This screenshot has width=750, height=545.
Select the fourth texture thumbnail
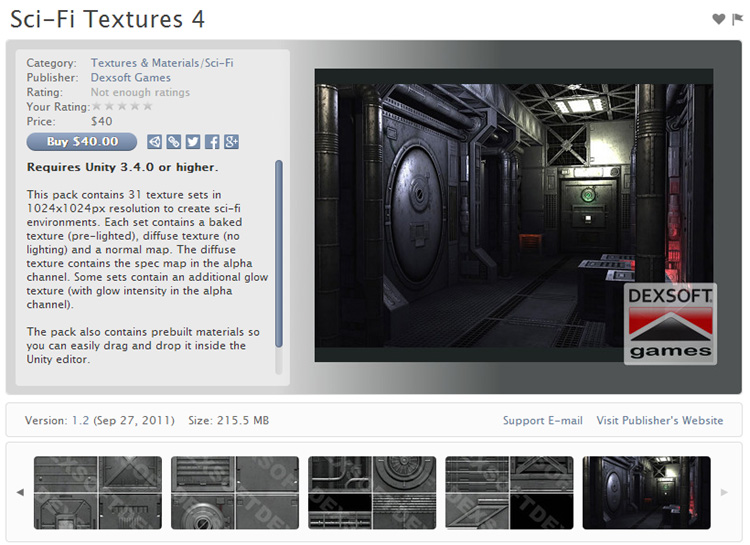(509, 493)
